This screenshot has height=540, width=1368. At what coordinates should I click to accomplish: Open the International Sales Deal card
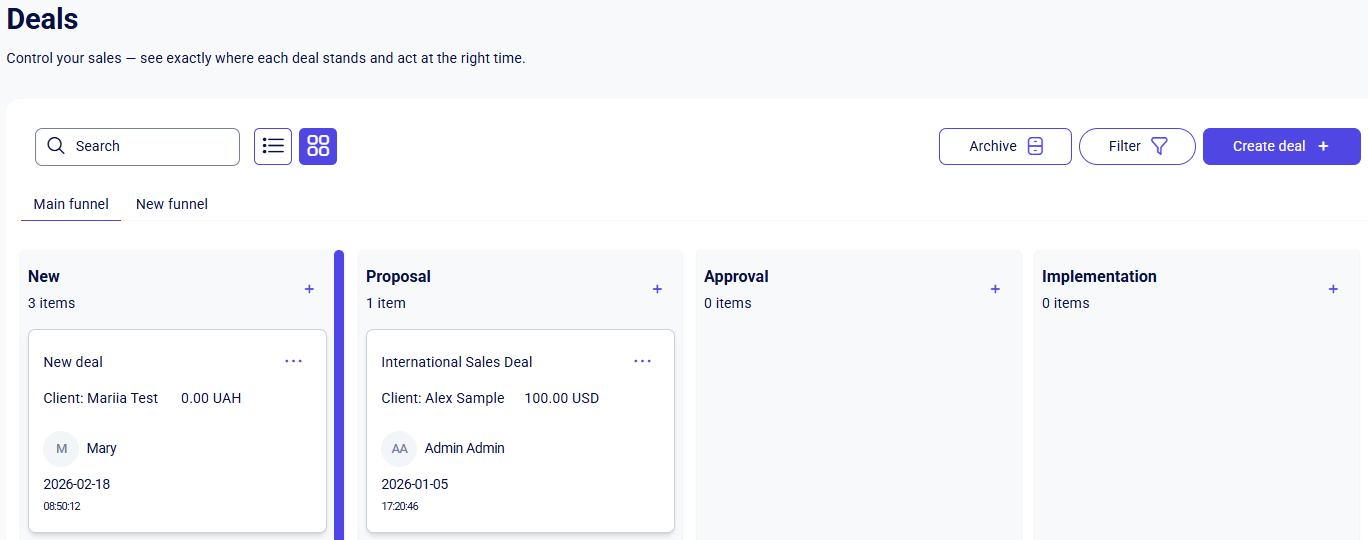pos(457,362)
